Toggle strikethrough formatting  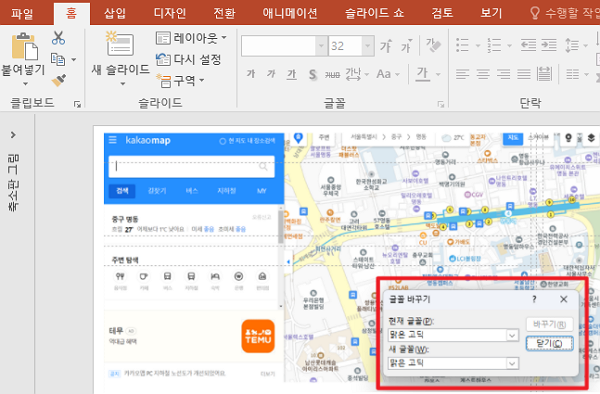tap(332, 75)
